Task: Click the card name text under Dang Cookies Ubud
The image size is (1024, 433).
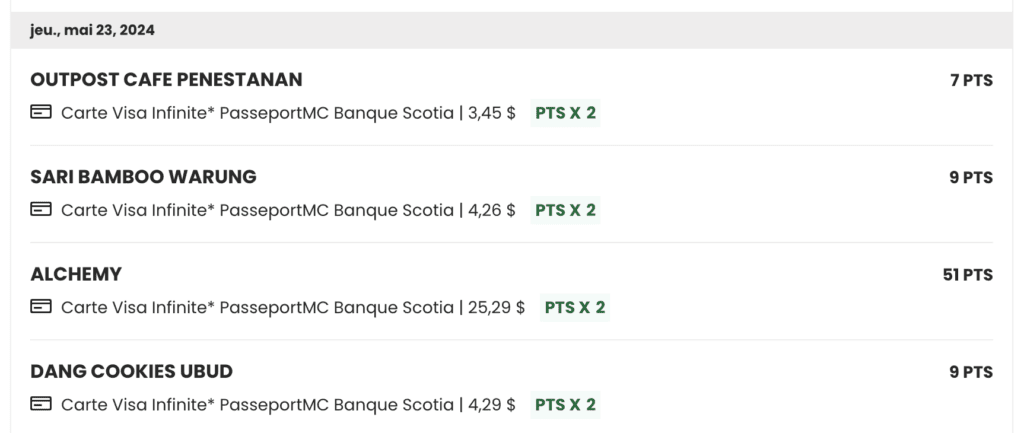Action: 257,404
